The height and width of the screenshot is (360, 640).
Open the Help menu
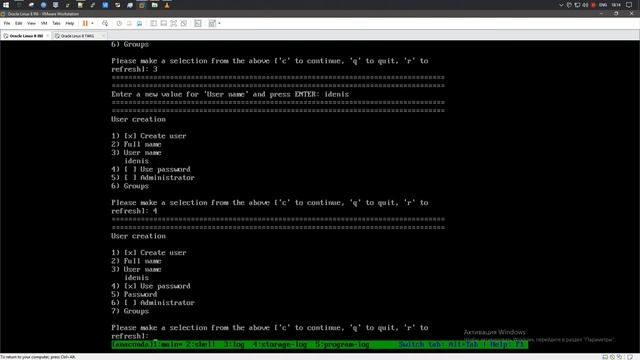[x=70, y=23]
